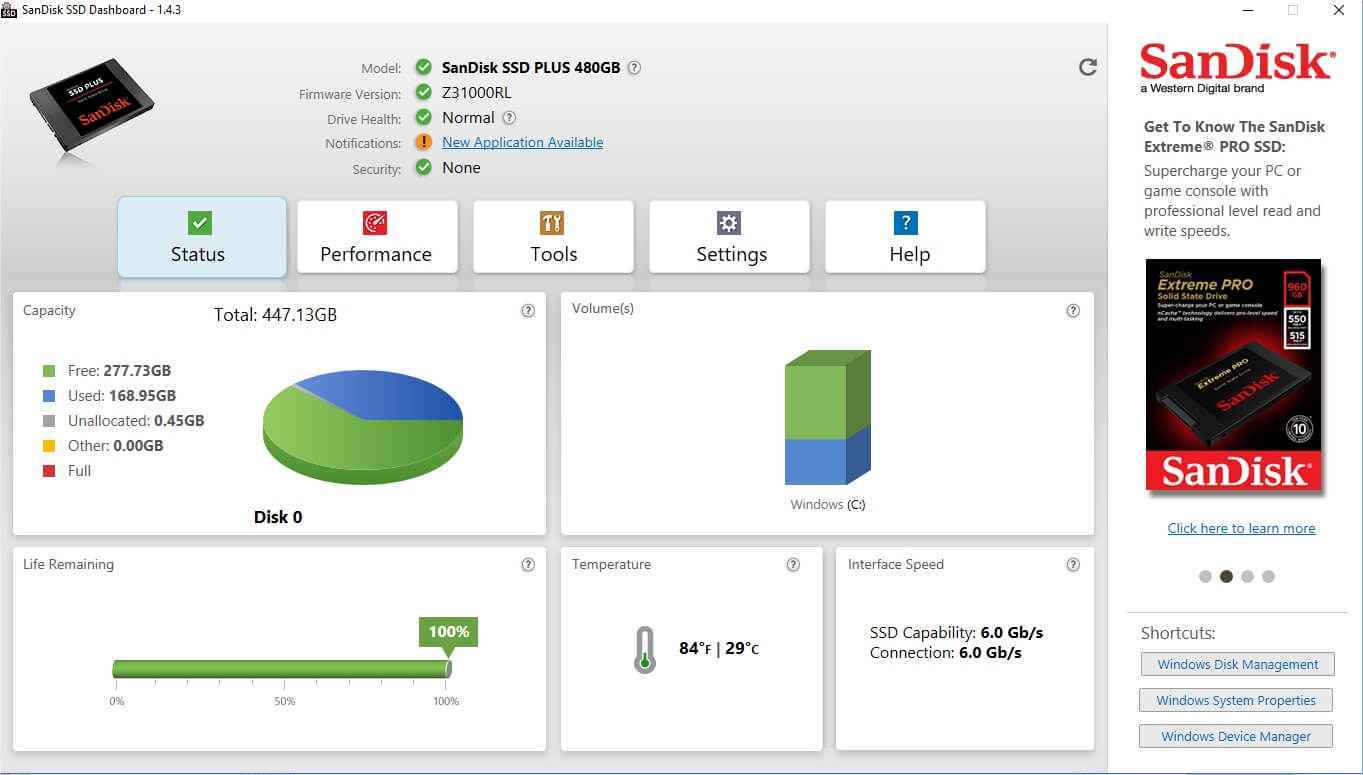Click the Temperature panel help icon
The height and width of the screenshot is (775, 1363).
[793, 565]
